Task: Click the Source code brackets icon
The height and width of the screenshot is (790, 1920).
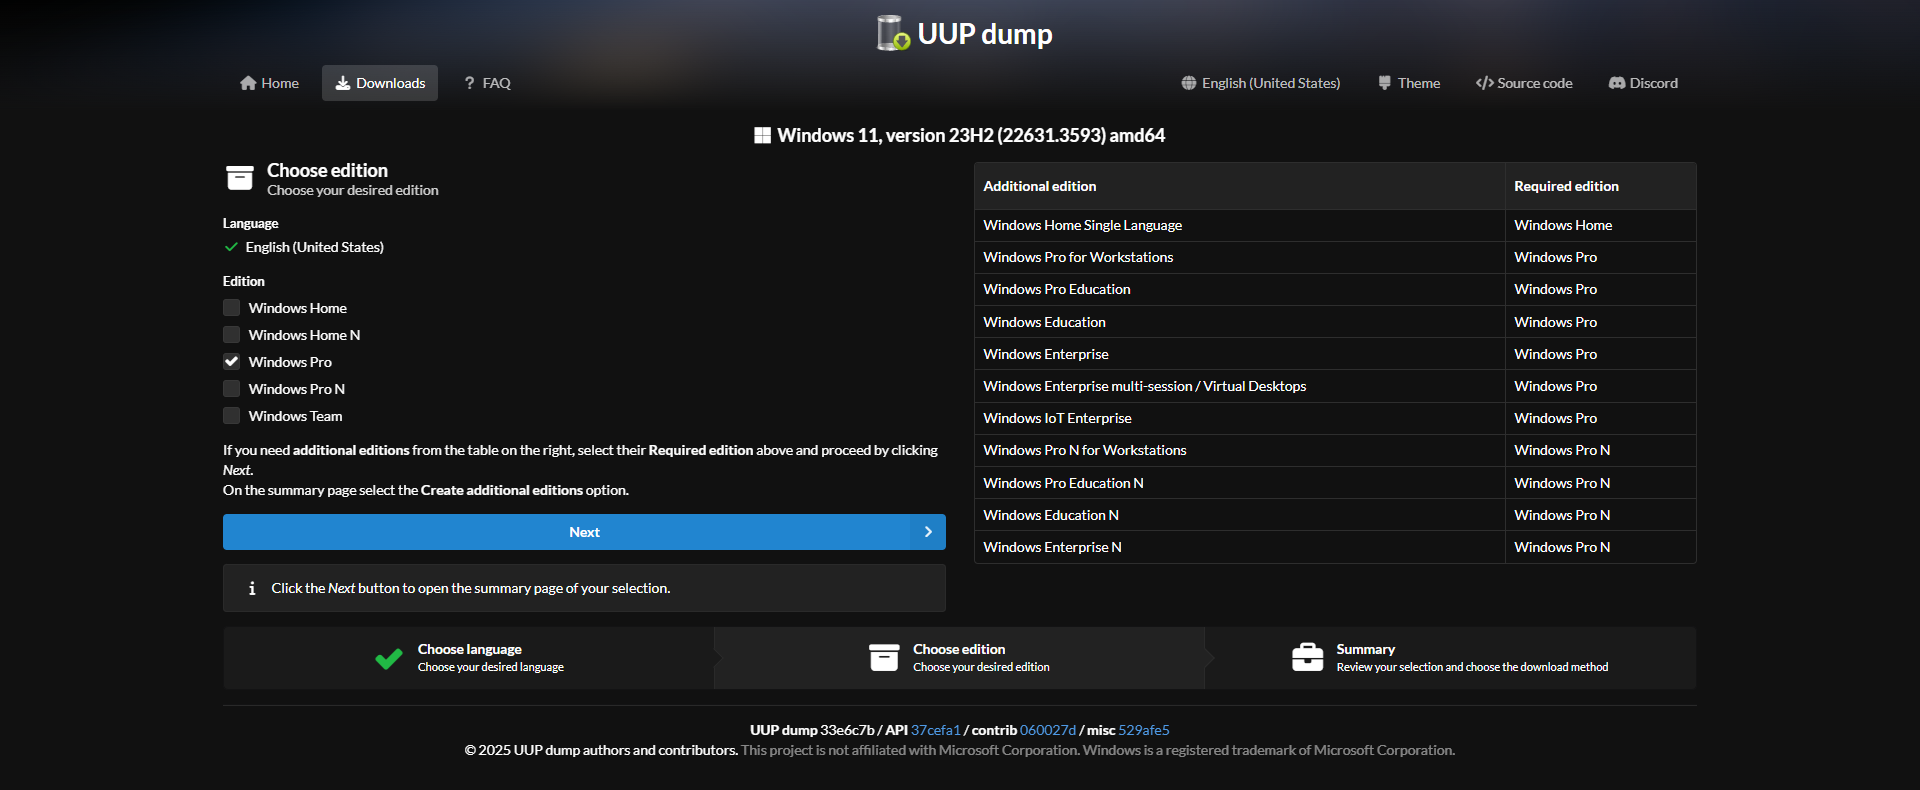Action: point(1485,83)
